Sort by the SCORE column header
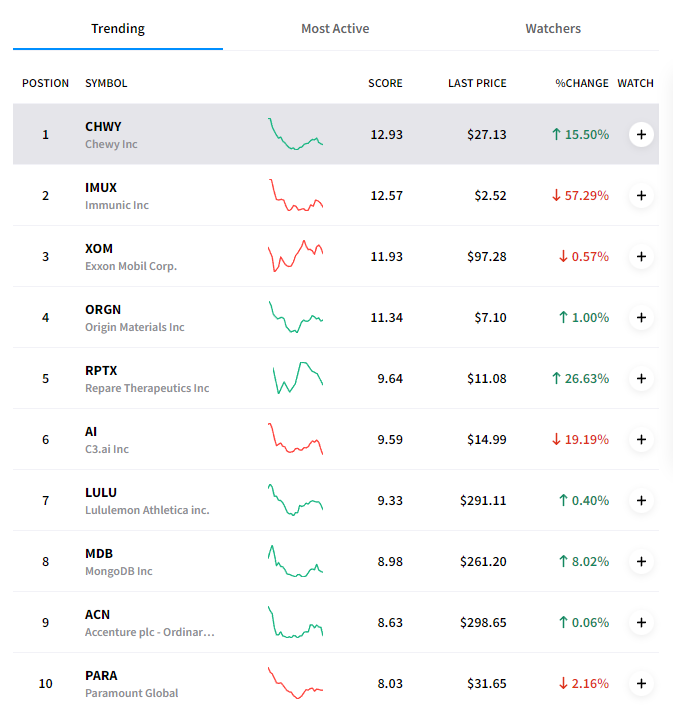Image resolution: width=673 pixels, height=723 pixels. pos(385,83)
